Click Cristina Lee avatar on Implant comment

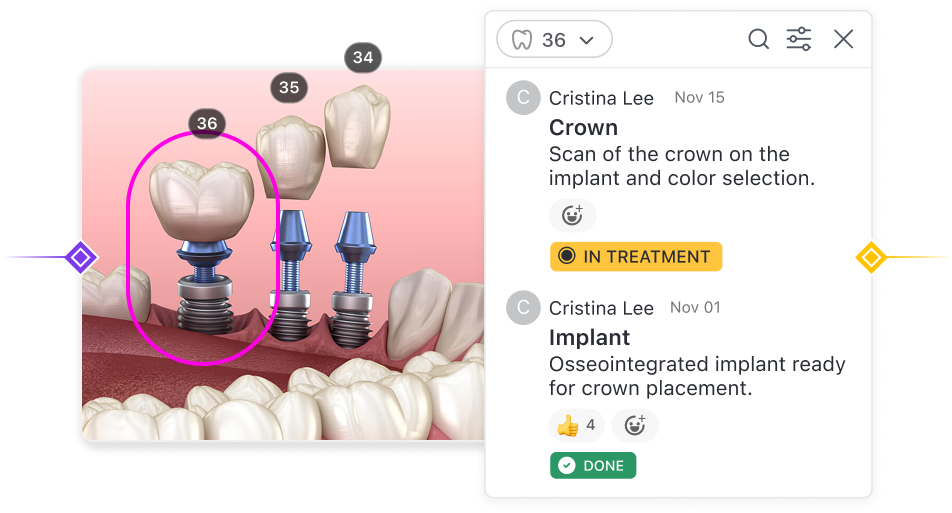(523, 308)
